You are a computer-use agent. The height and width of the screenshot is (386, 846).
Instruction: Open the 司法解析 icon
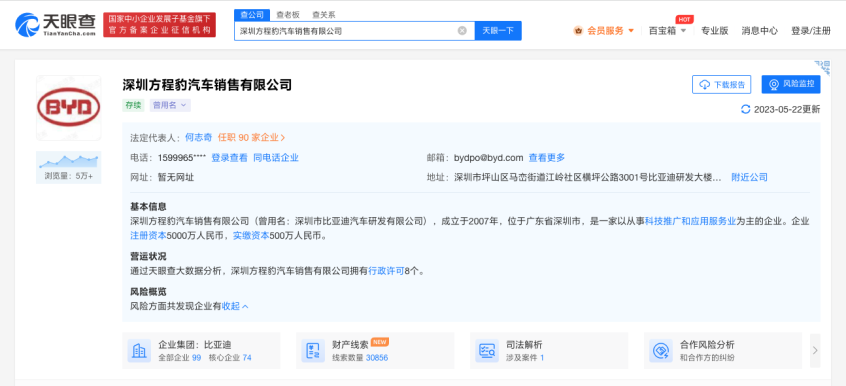click(x=487, y=351)
